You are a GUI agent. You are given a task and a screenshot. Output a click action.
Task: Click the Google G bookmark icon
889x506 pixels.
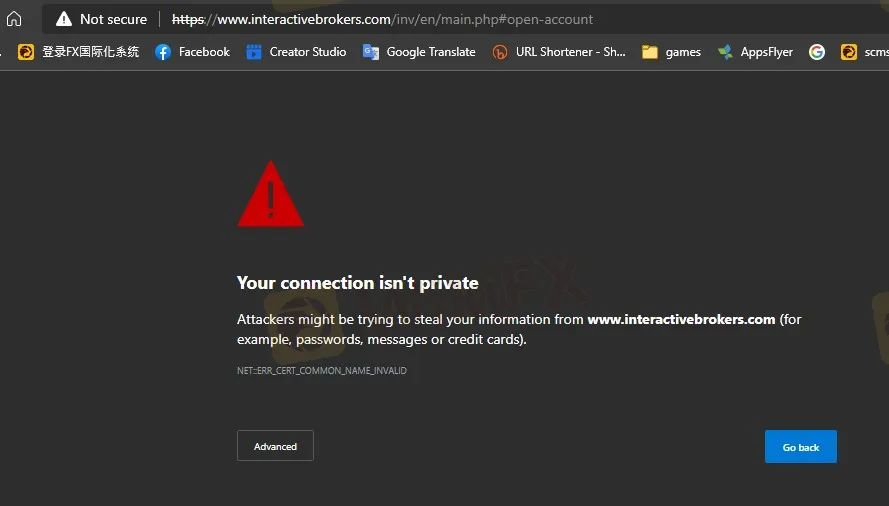[x=817, y=52]
